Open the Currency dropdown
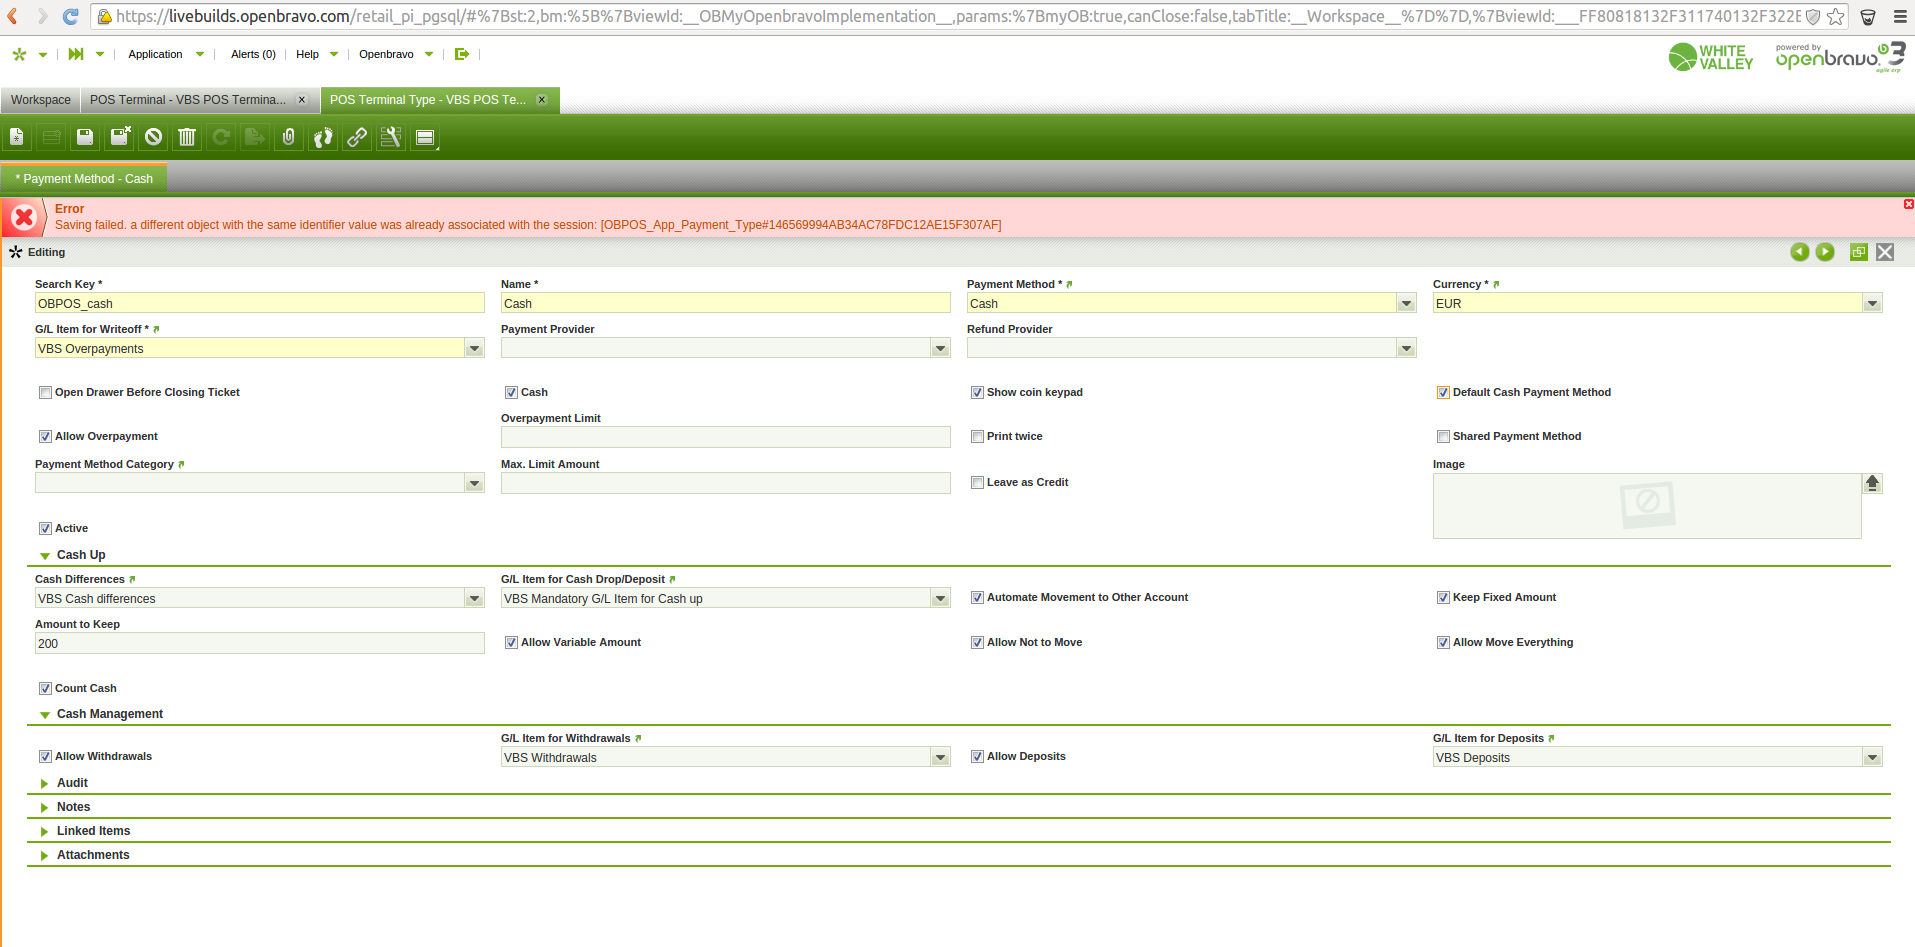The width and height of the screenshot is (1915, 947). pyautogui.click(x=1872, y=304)
